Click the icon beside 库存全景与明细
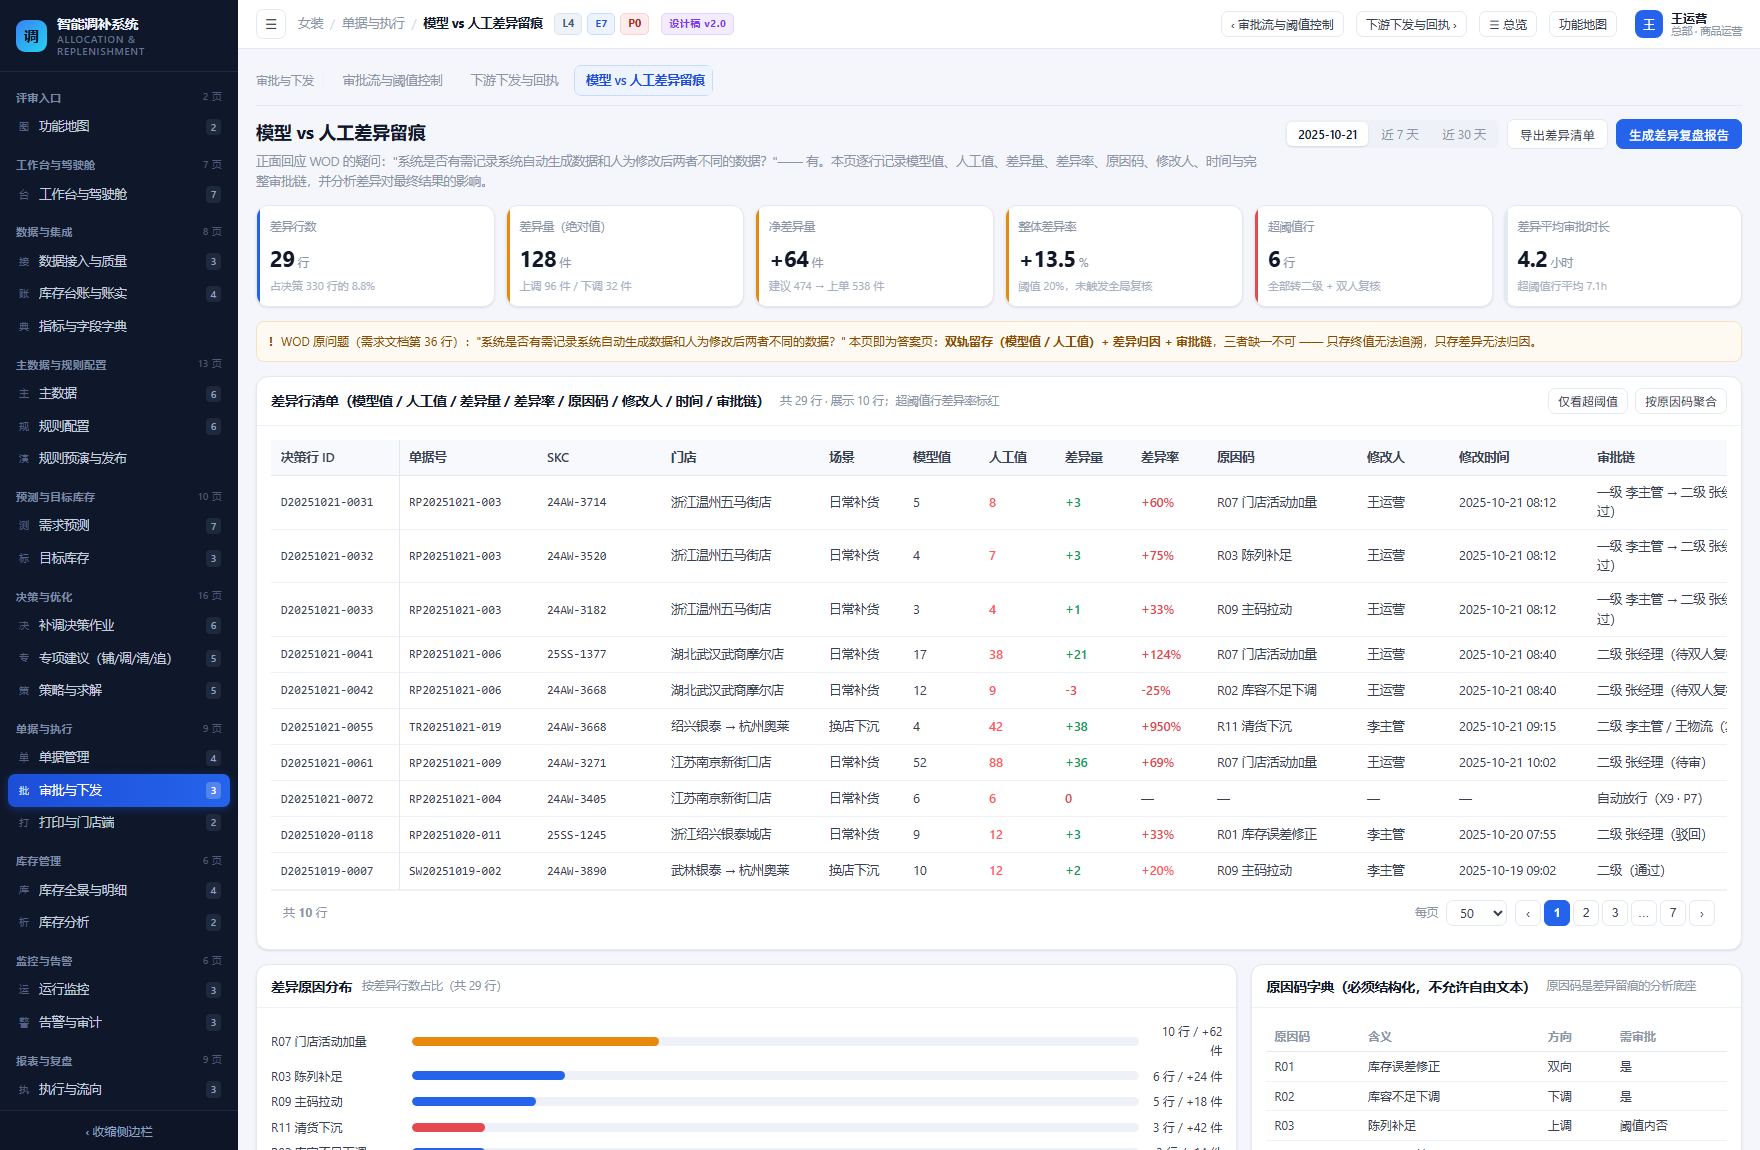 [x=24, y=891]
